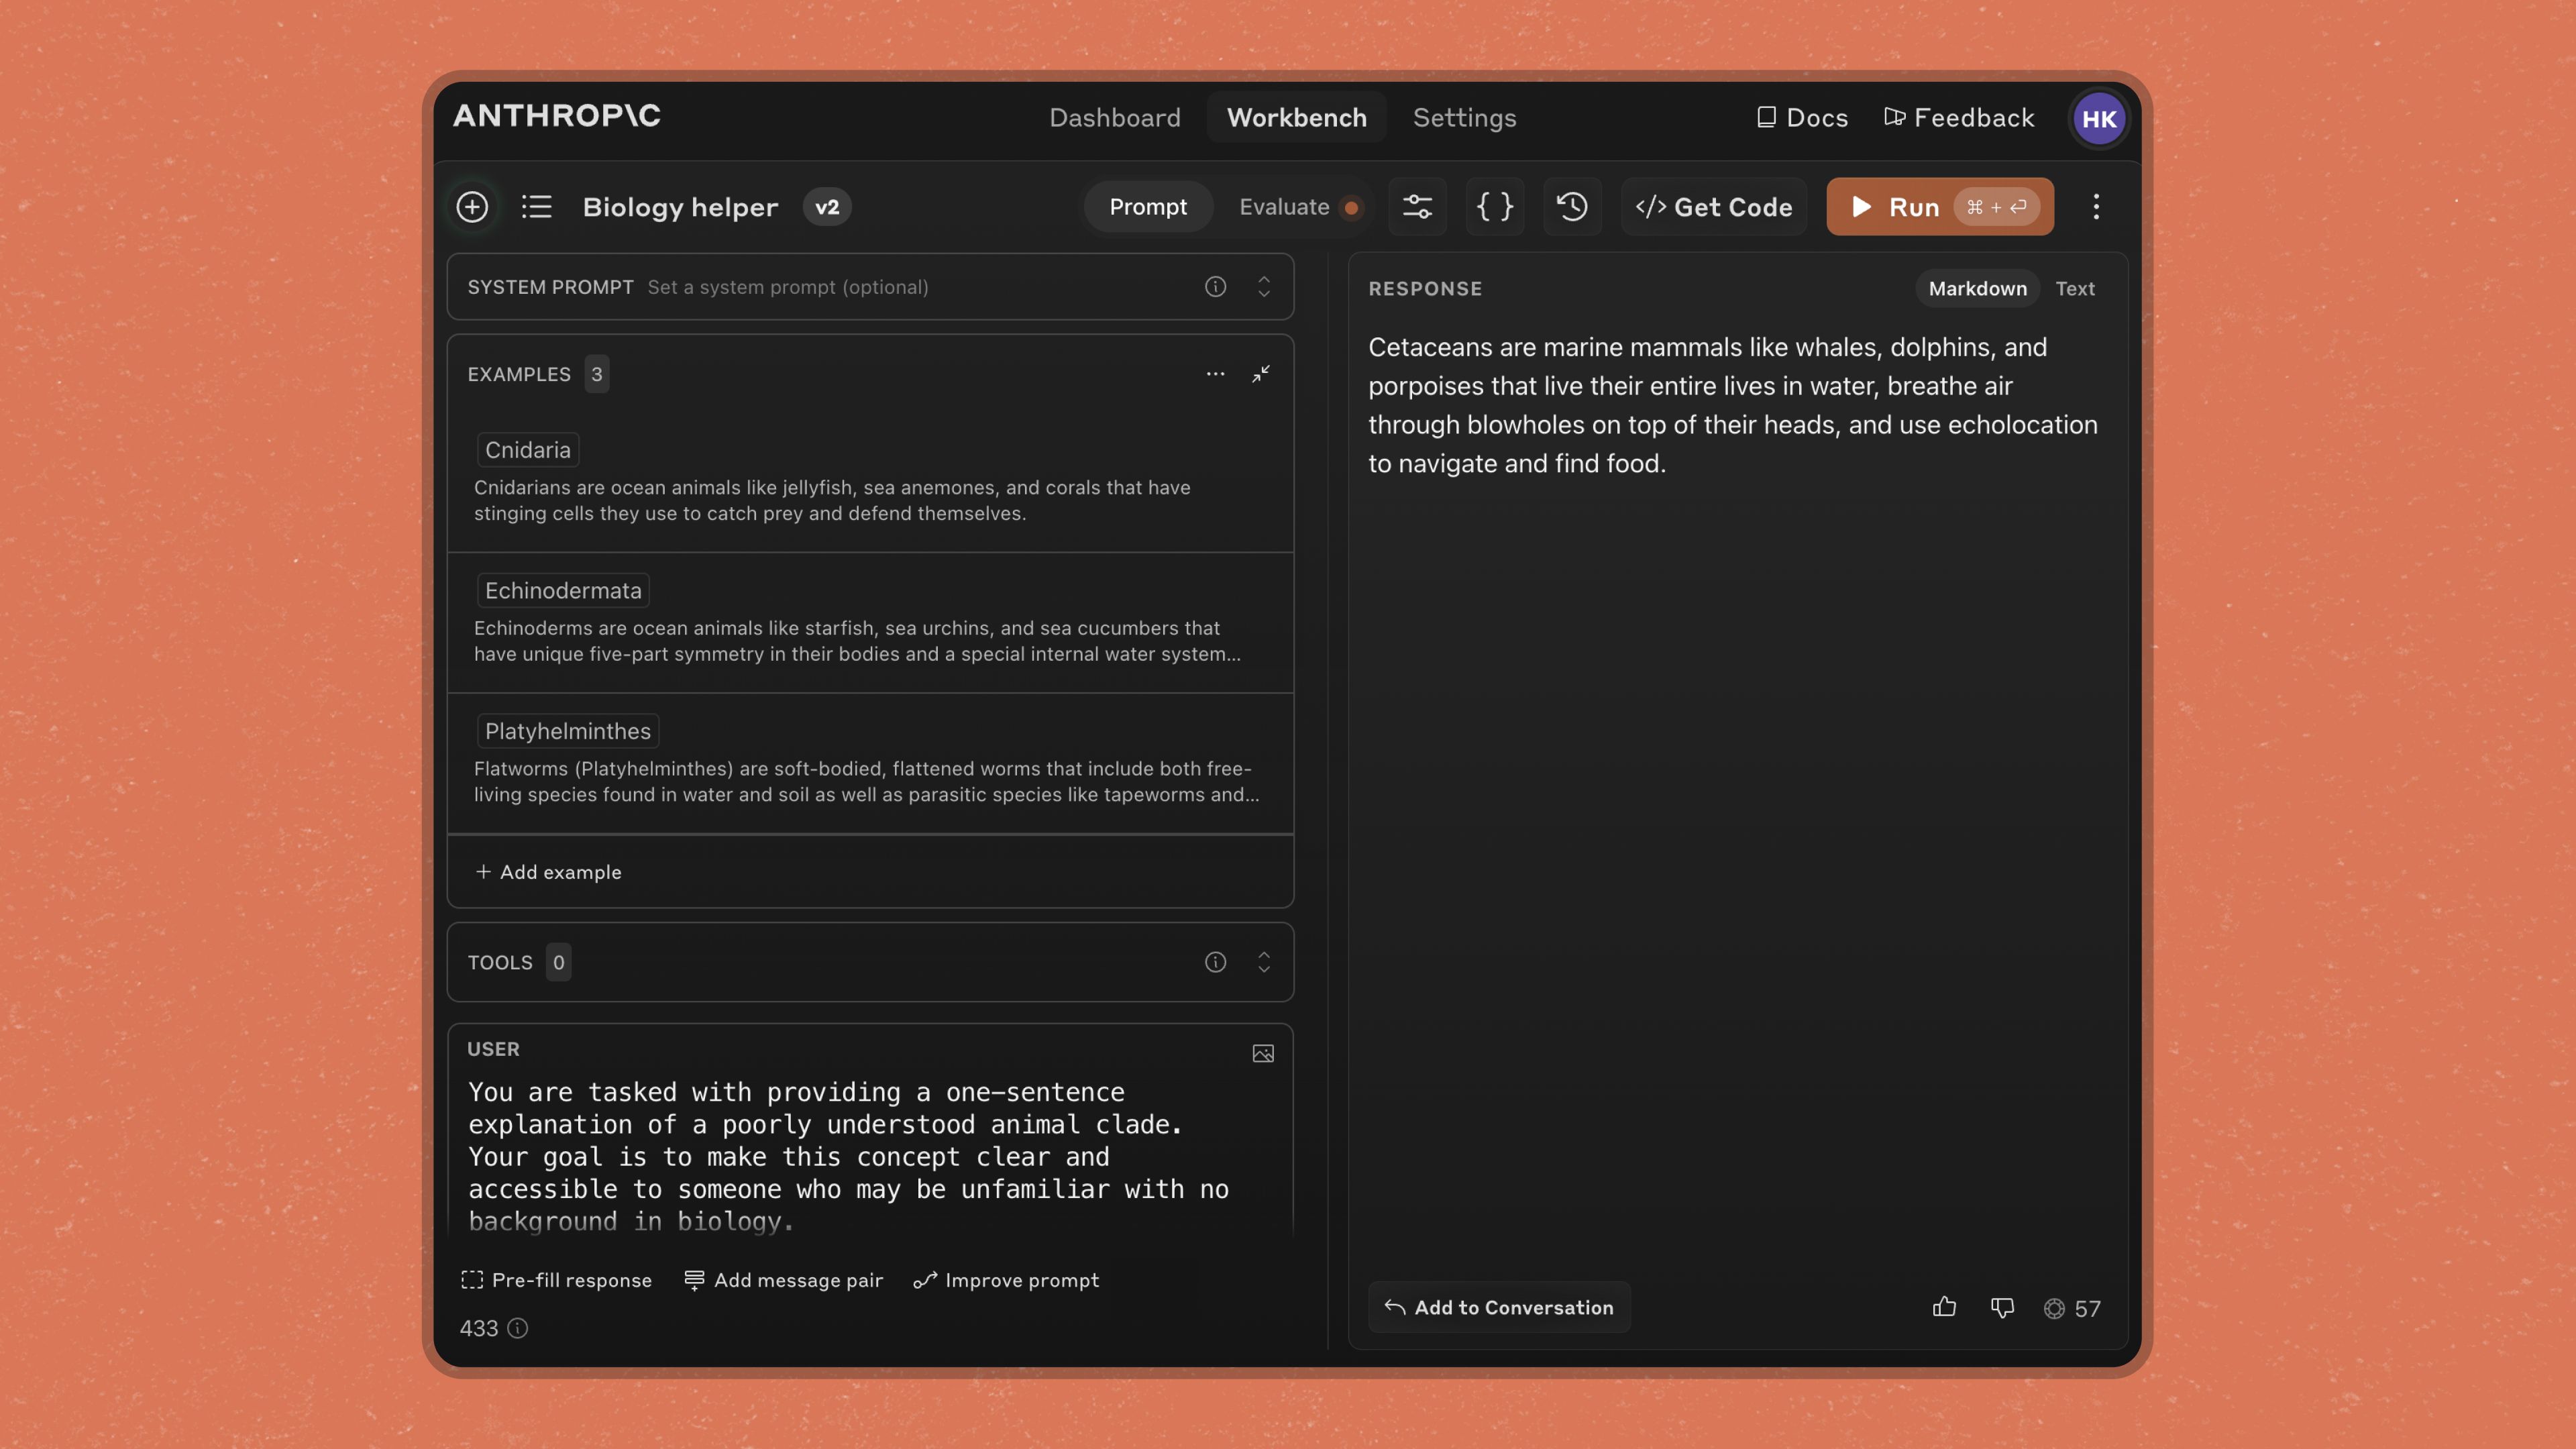The image size is (2576, 1449).
Task: Click the Run button
Action: [x=1912, y=207]
